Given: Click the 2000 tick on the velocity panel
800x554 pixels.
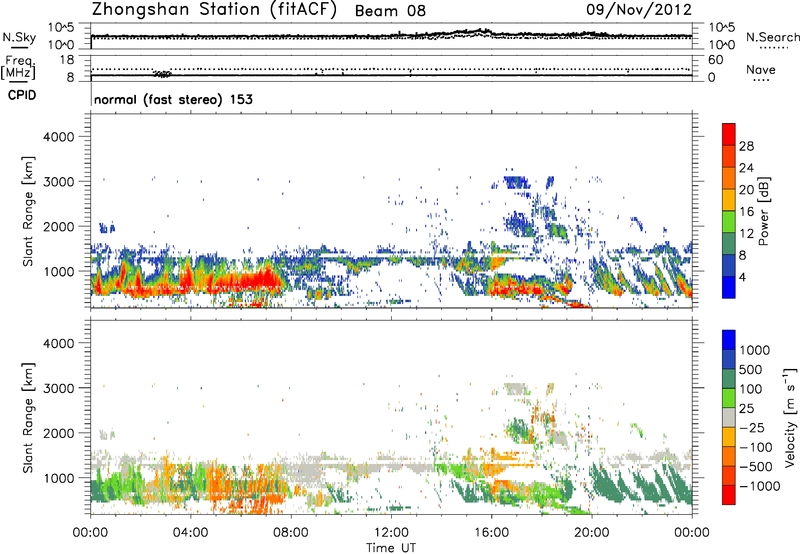Looking at the screenshot, I should (58, 433).
